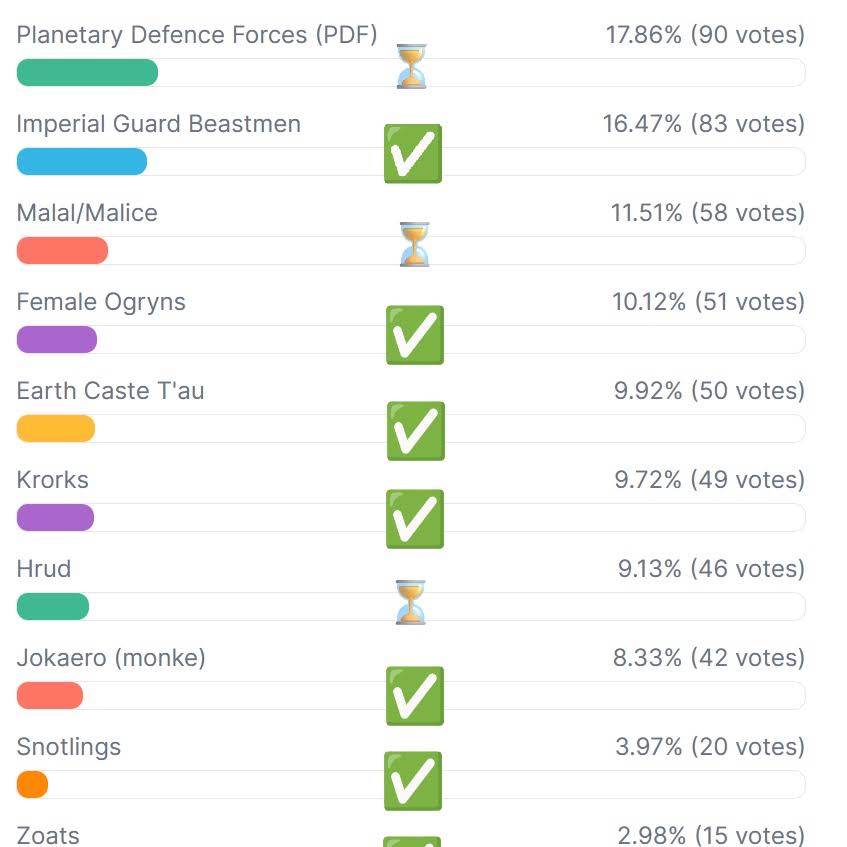Click the Jokaero (monke) option label
Screen dimensions: 847x847
111,658
